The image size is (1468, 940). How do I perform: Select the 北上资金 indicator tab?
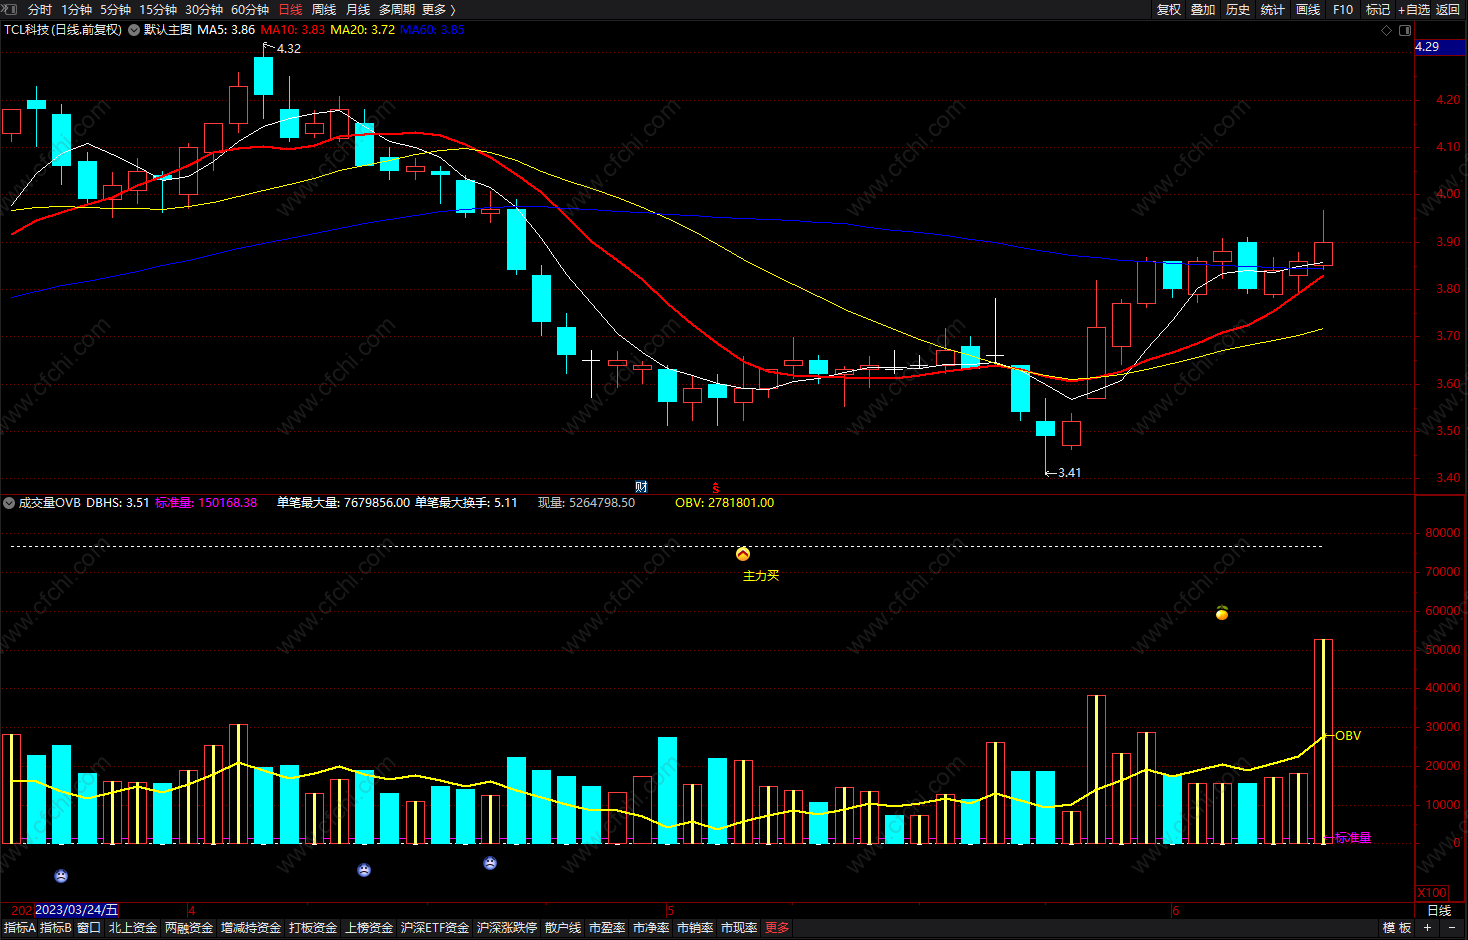coord(133,928)
